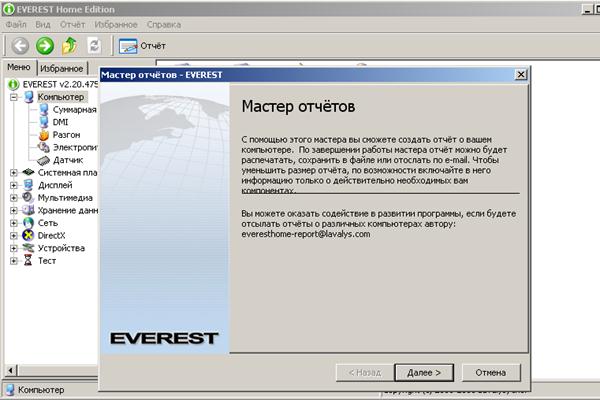Open the Отчёт menu in menu bar

pyautogui.click(x=72, y=24)
